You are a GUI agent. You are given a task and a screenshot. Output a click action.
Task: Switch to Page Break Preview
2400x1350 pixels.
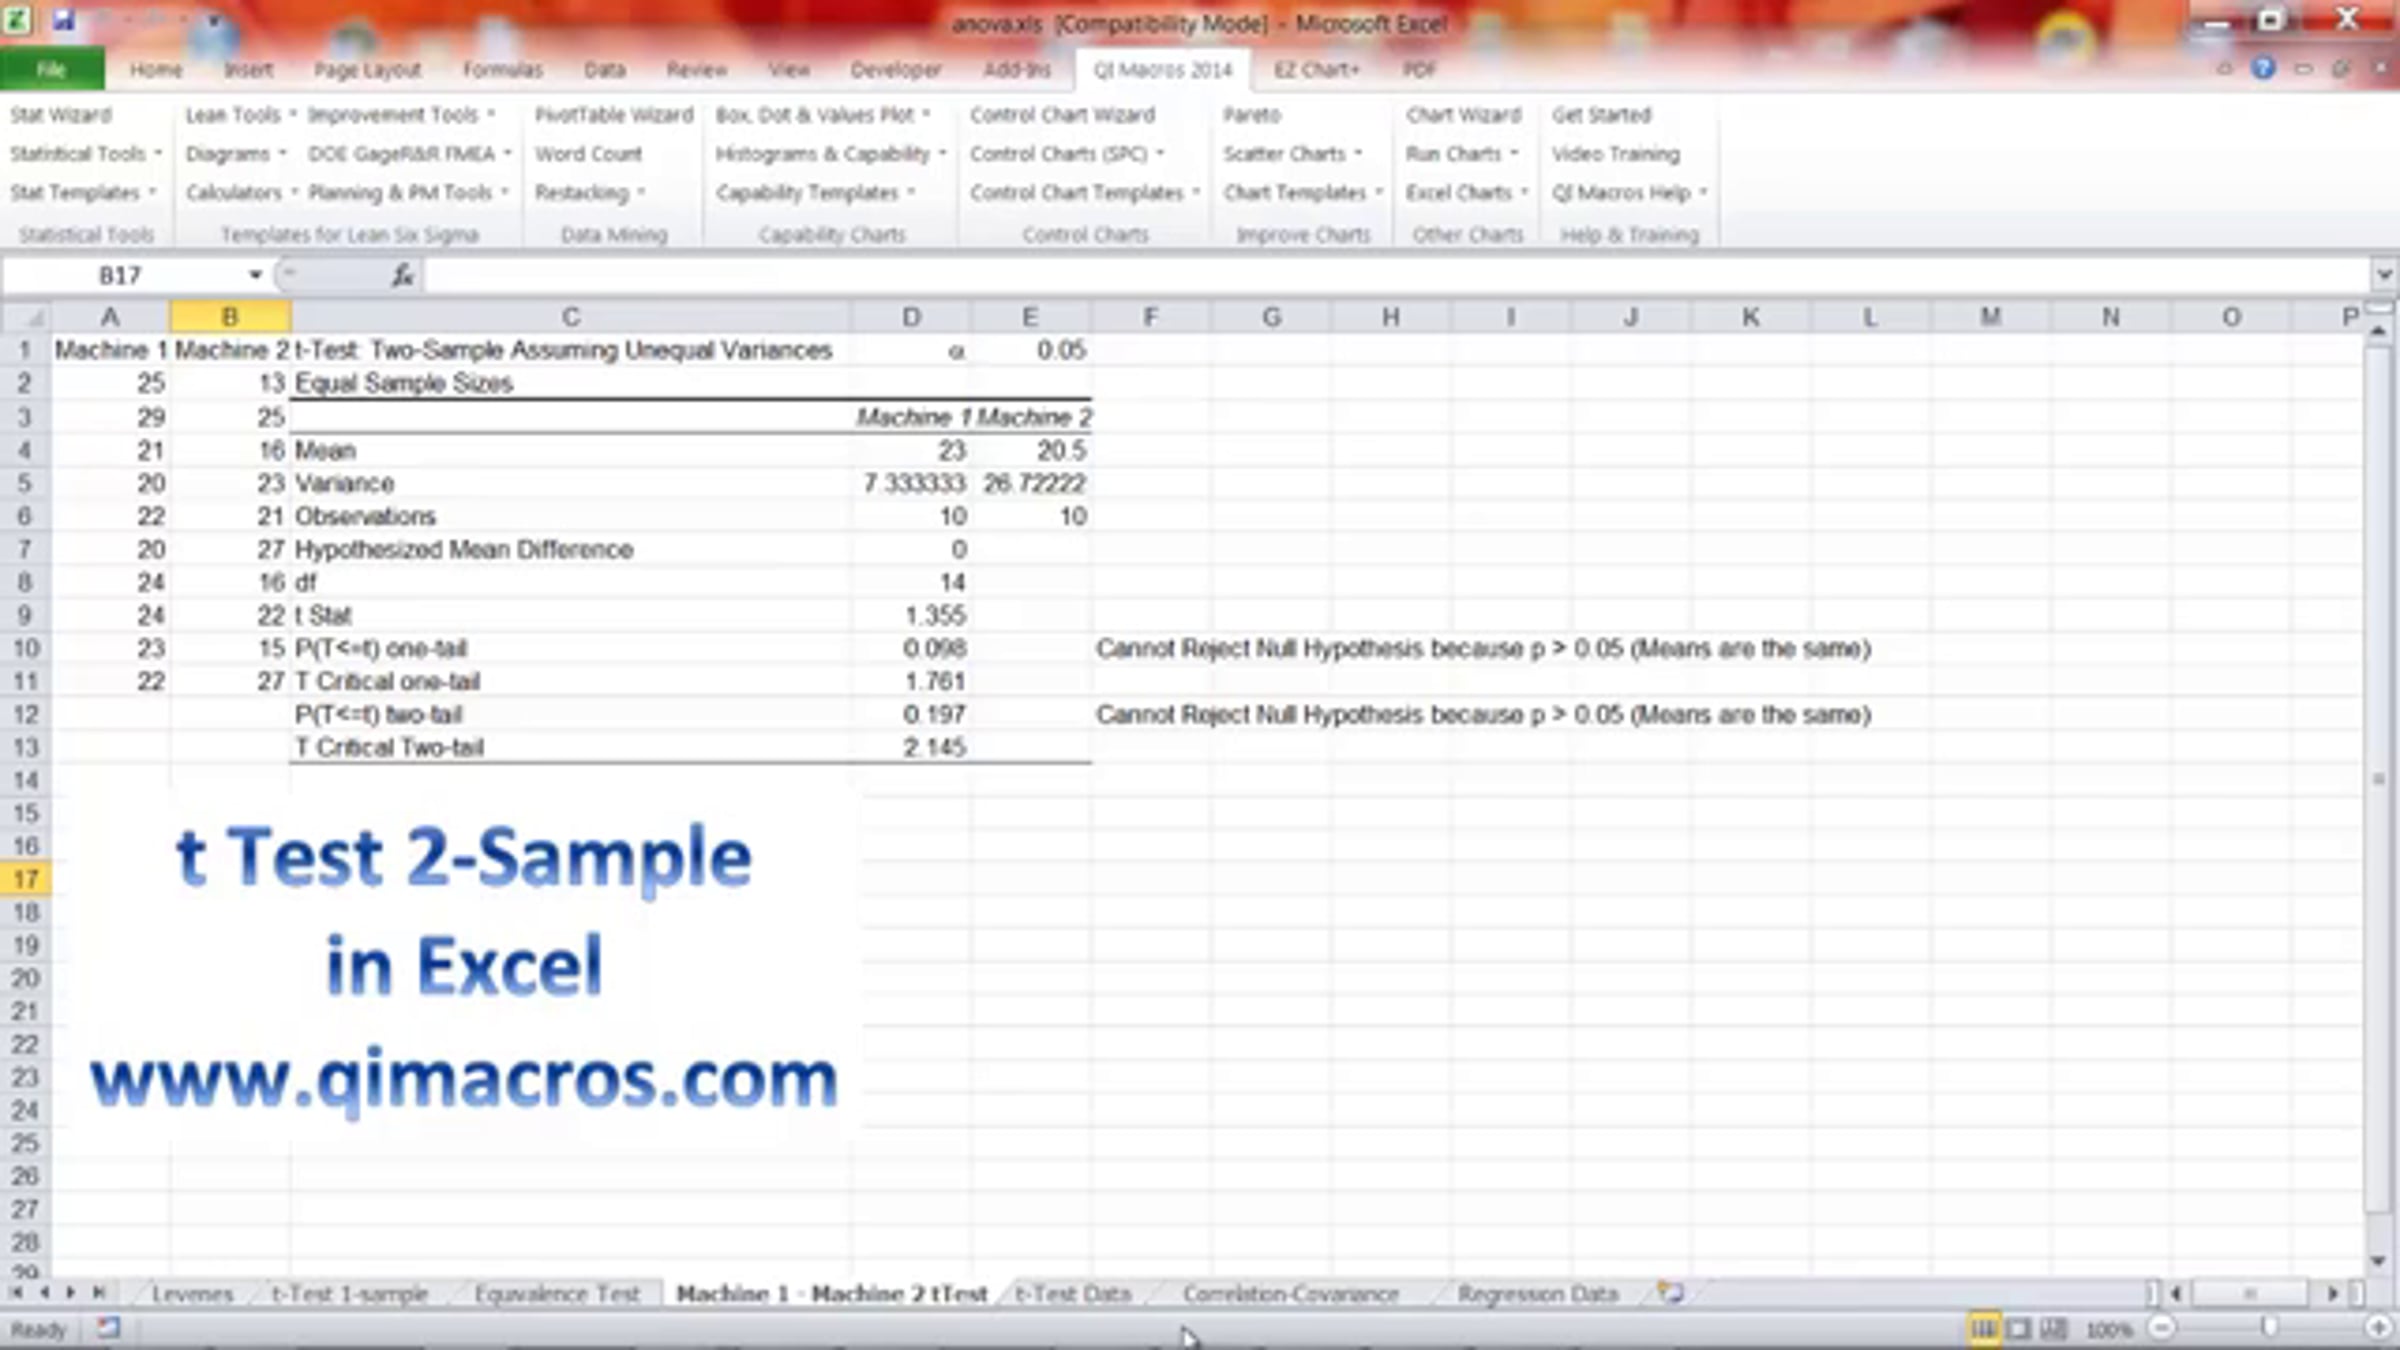[x=2053, y=1329]
